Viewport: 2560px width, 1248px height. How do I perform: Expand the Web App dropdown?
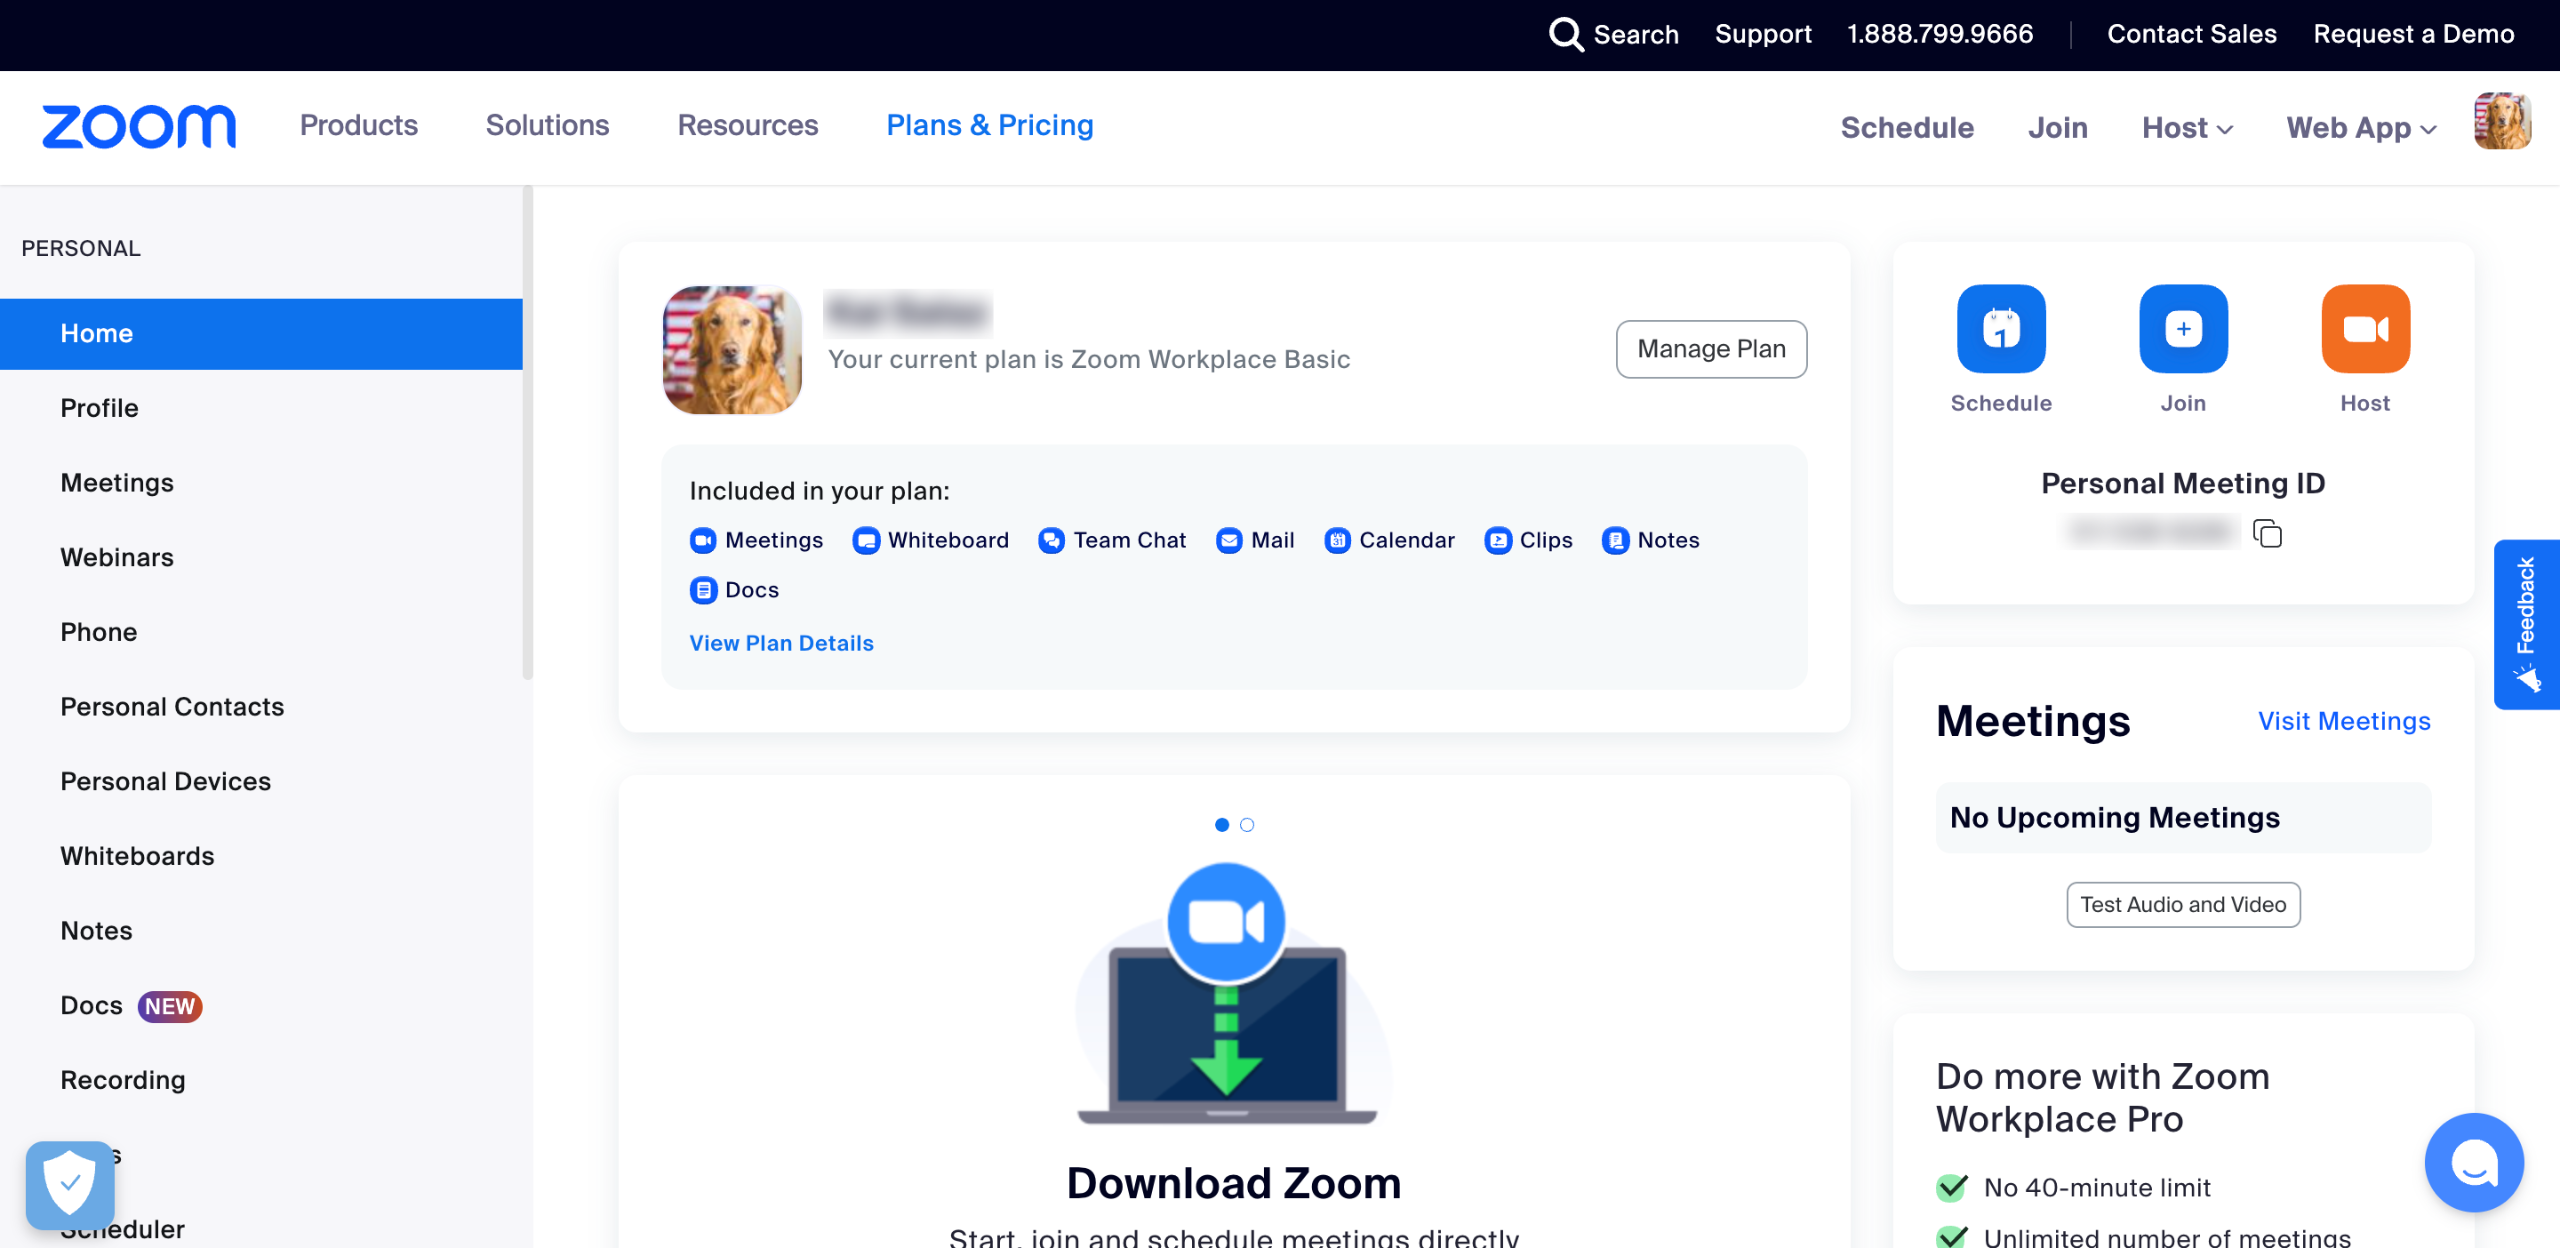coord(2361,128)
